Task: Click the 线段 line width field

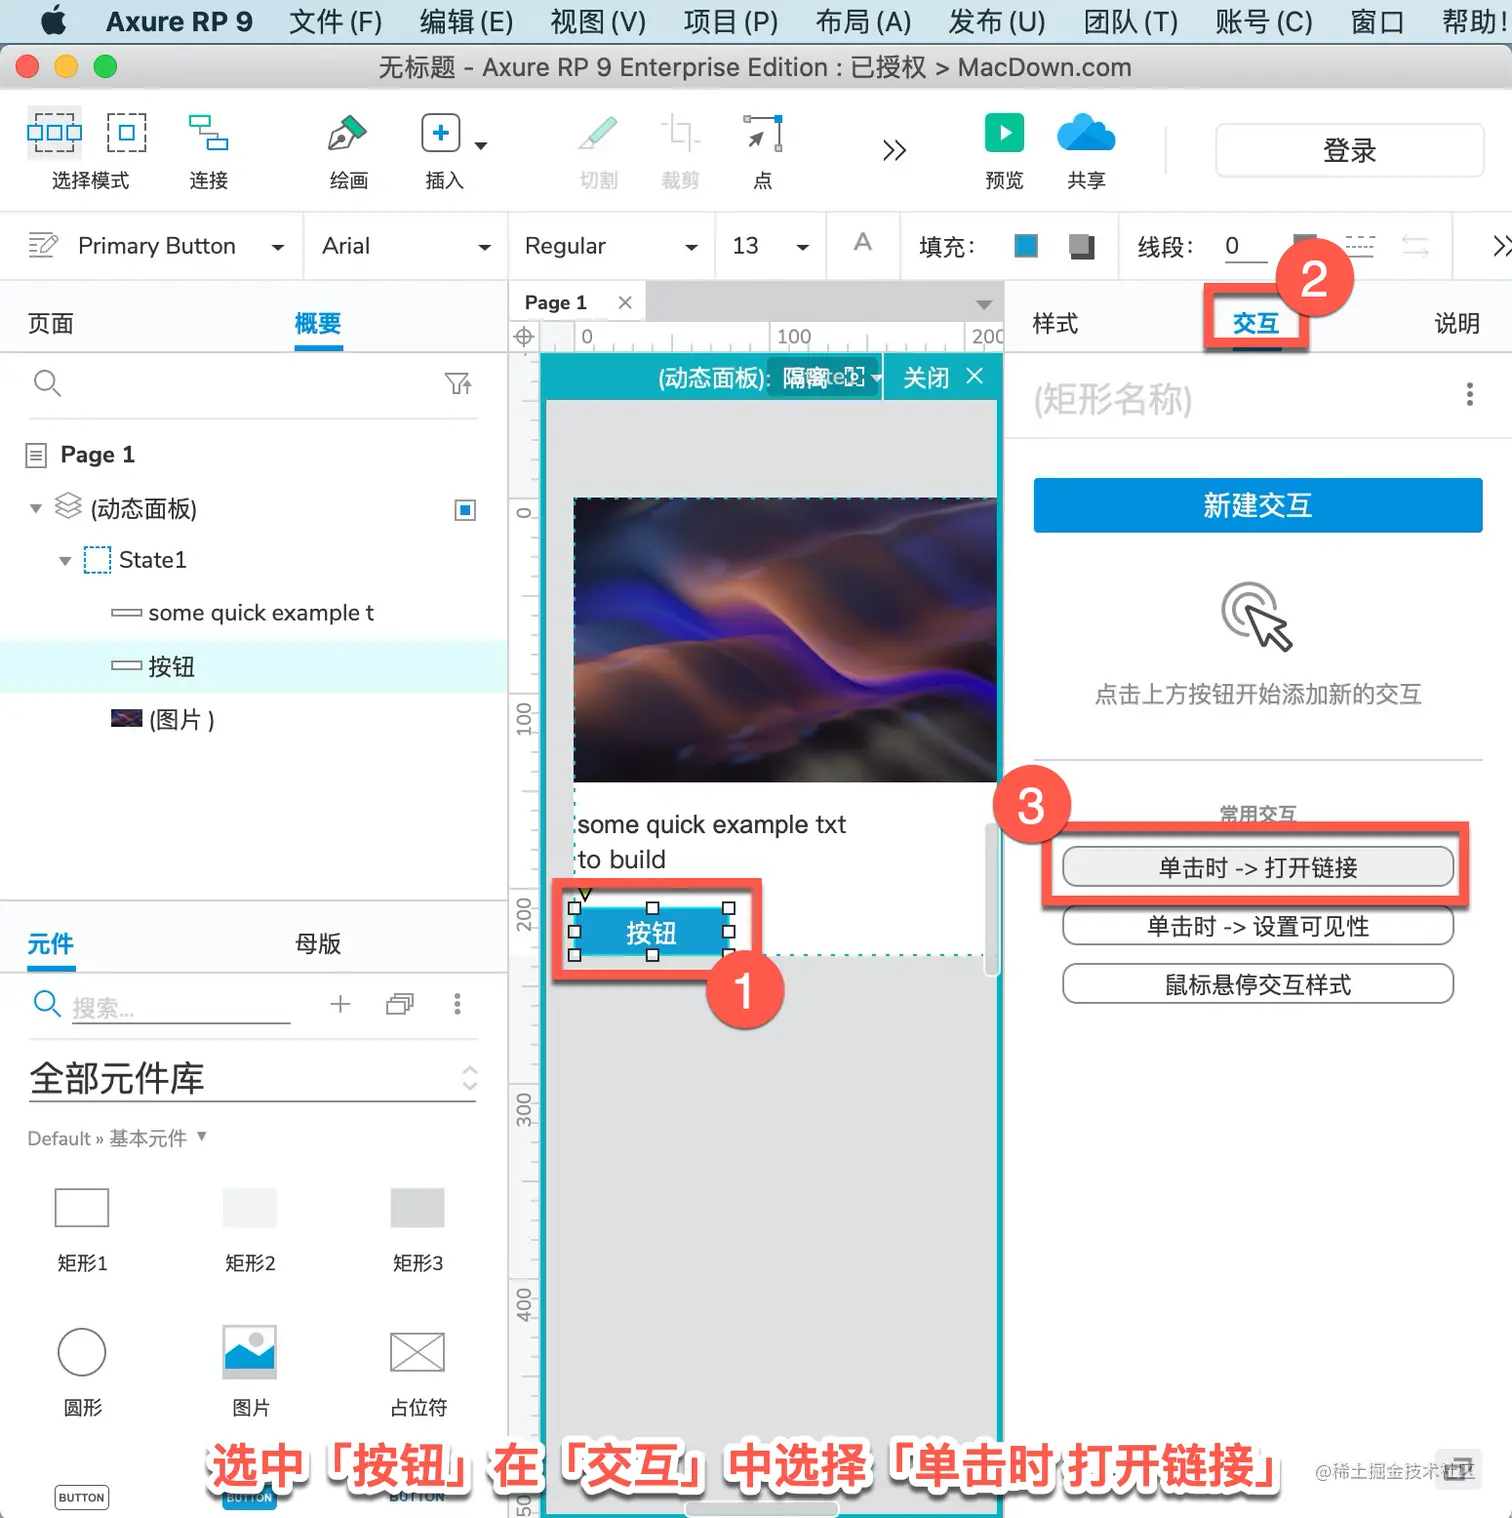Action: pyautogui.click(x=1246, y=246)
